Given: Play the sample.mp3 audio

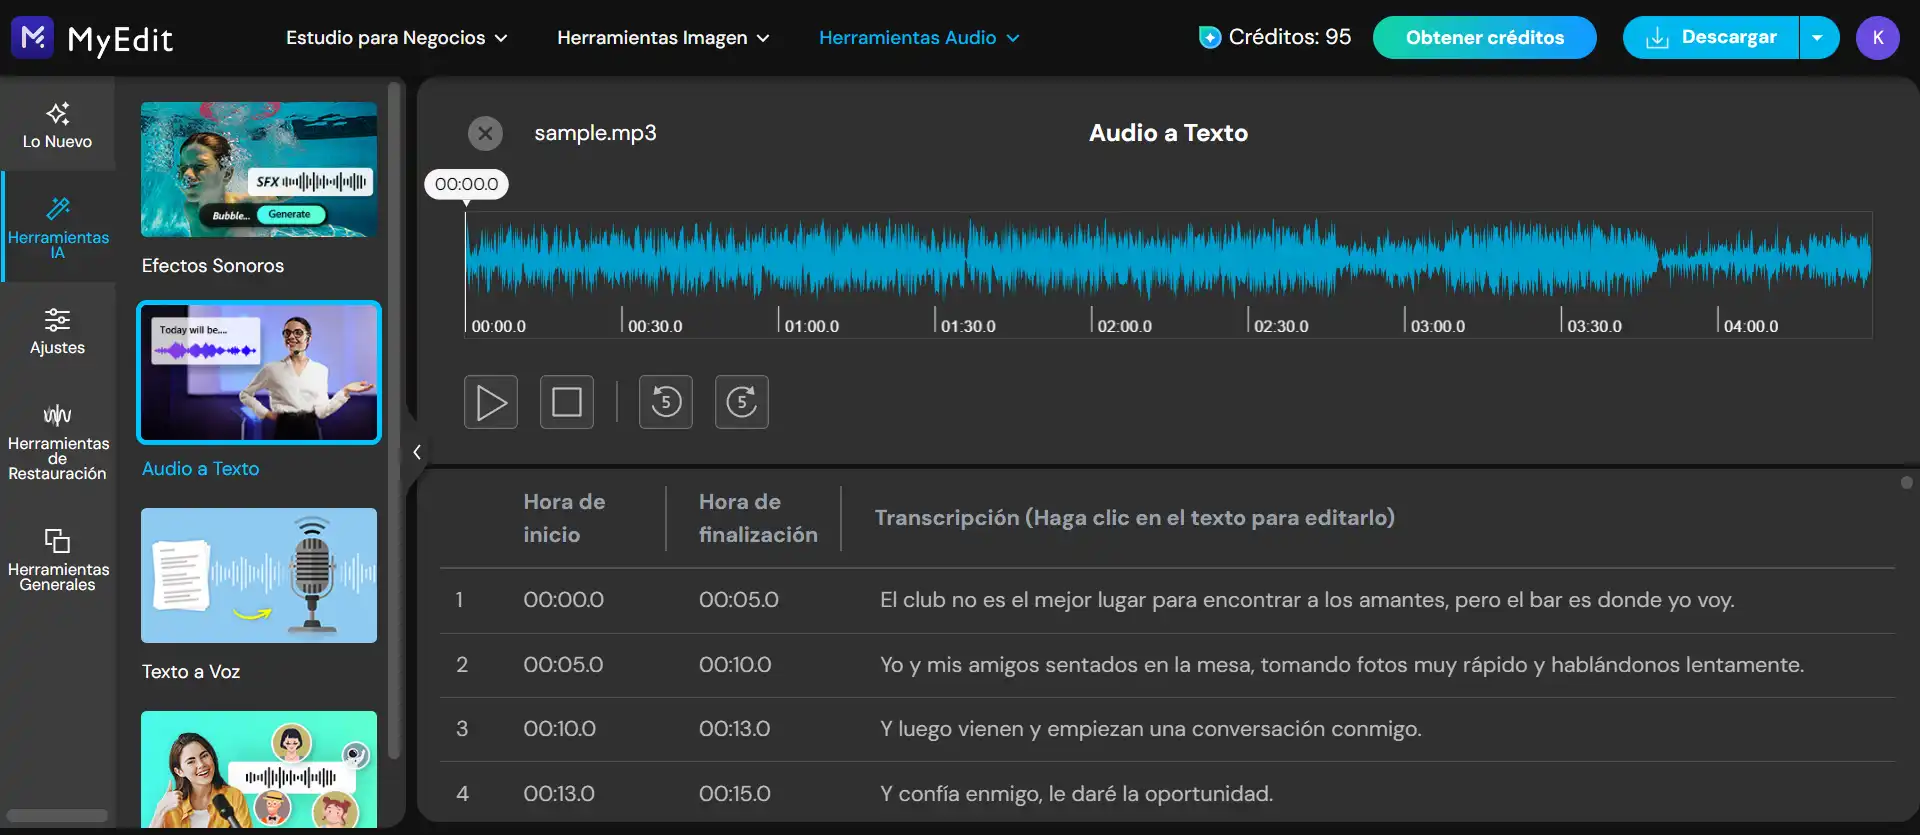Looking at the screenshot, I should [x=491, y=402].
